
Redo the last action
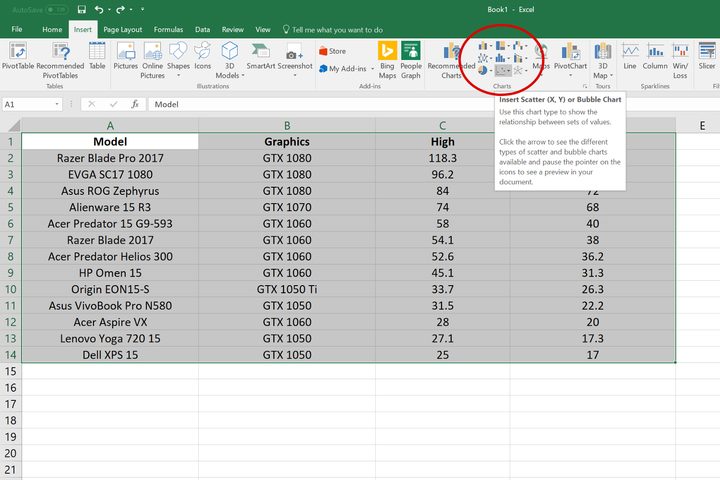point(120,9)
